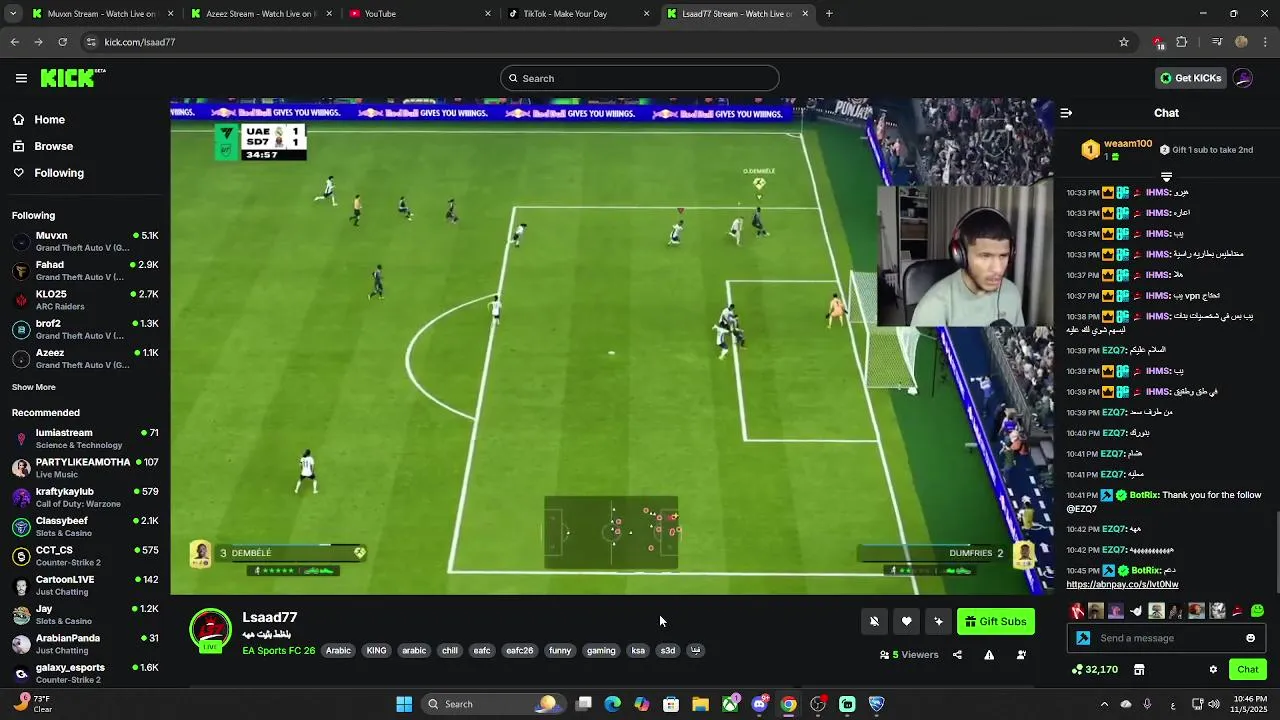
Task: Open Chrome extensions puzzle icon
Action: tap(1182, 42)
